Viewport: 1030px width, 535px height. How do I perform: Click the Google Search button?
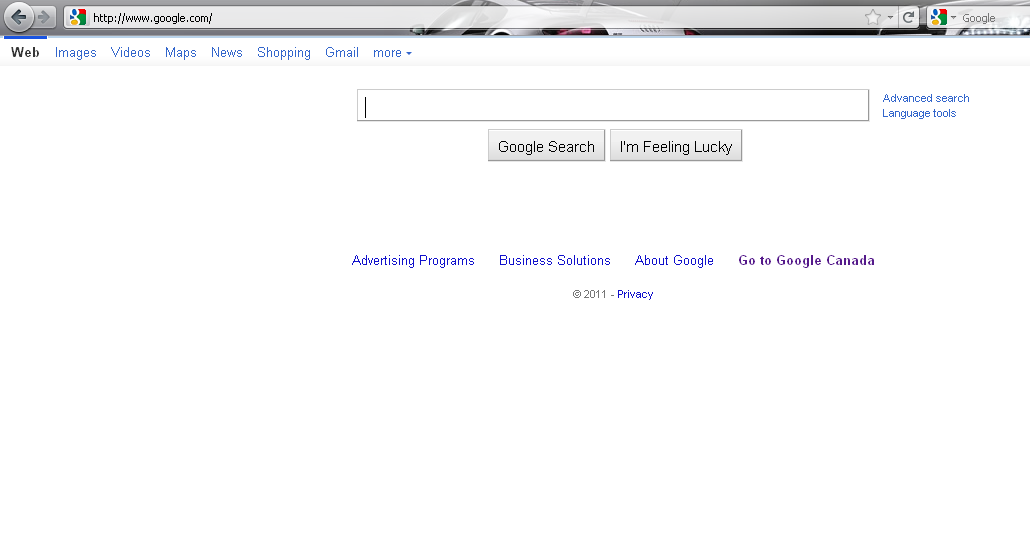pyautogui.click(x=547, y=146)
